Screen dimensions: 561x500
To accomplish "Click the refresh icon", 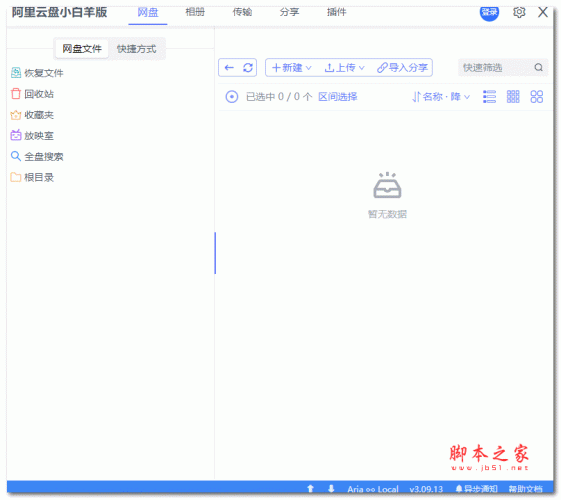I will click(248, 68).
